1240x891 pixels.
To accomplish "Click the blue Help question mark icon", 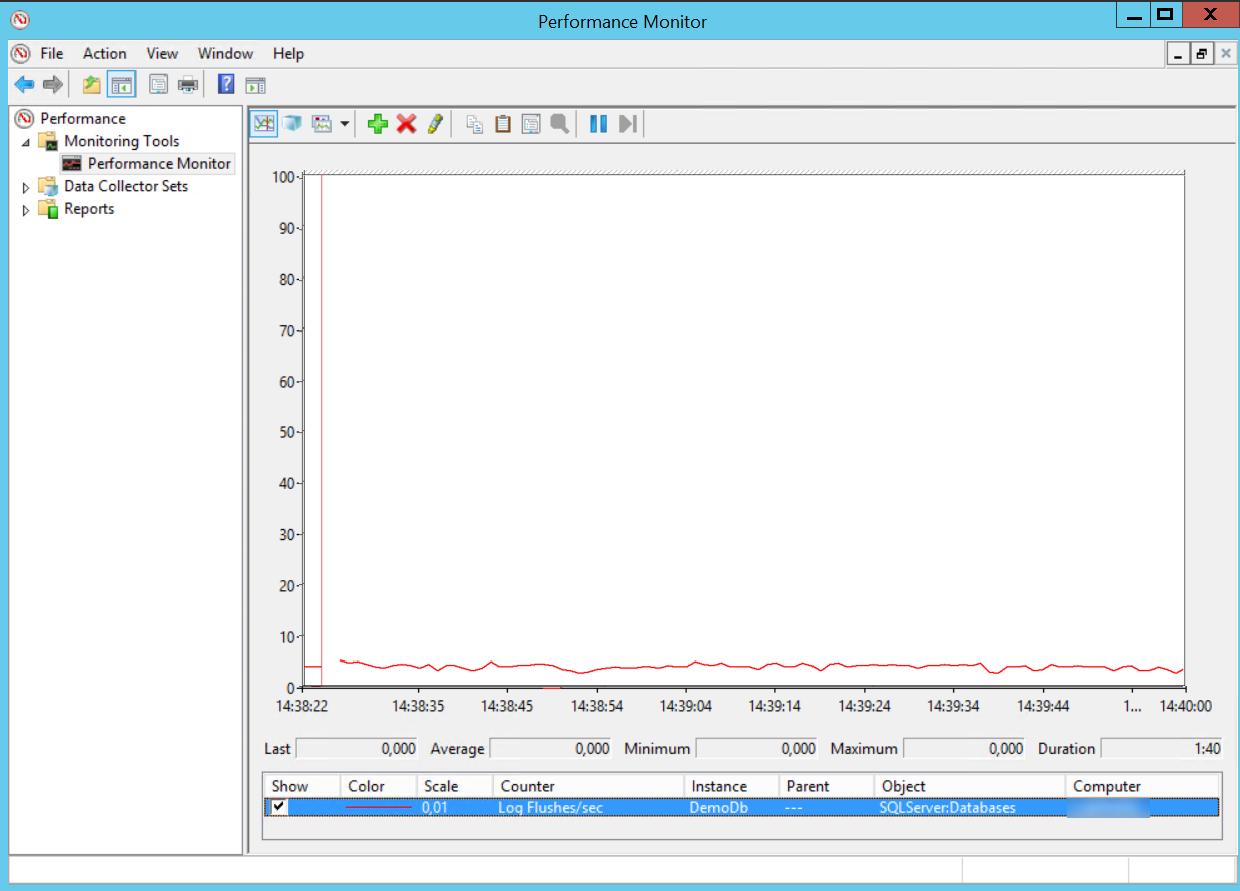I will (226, 85).
